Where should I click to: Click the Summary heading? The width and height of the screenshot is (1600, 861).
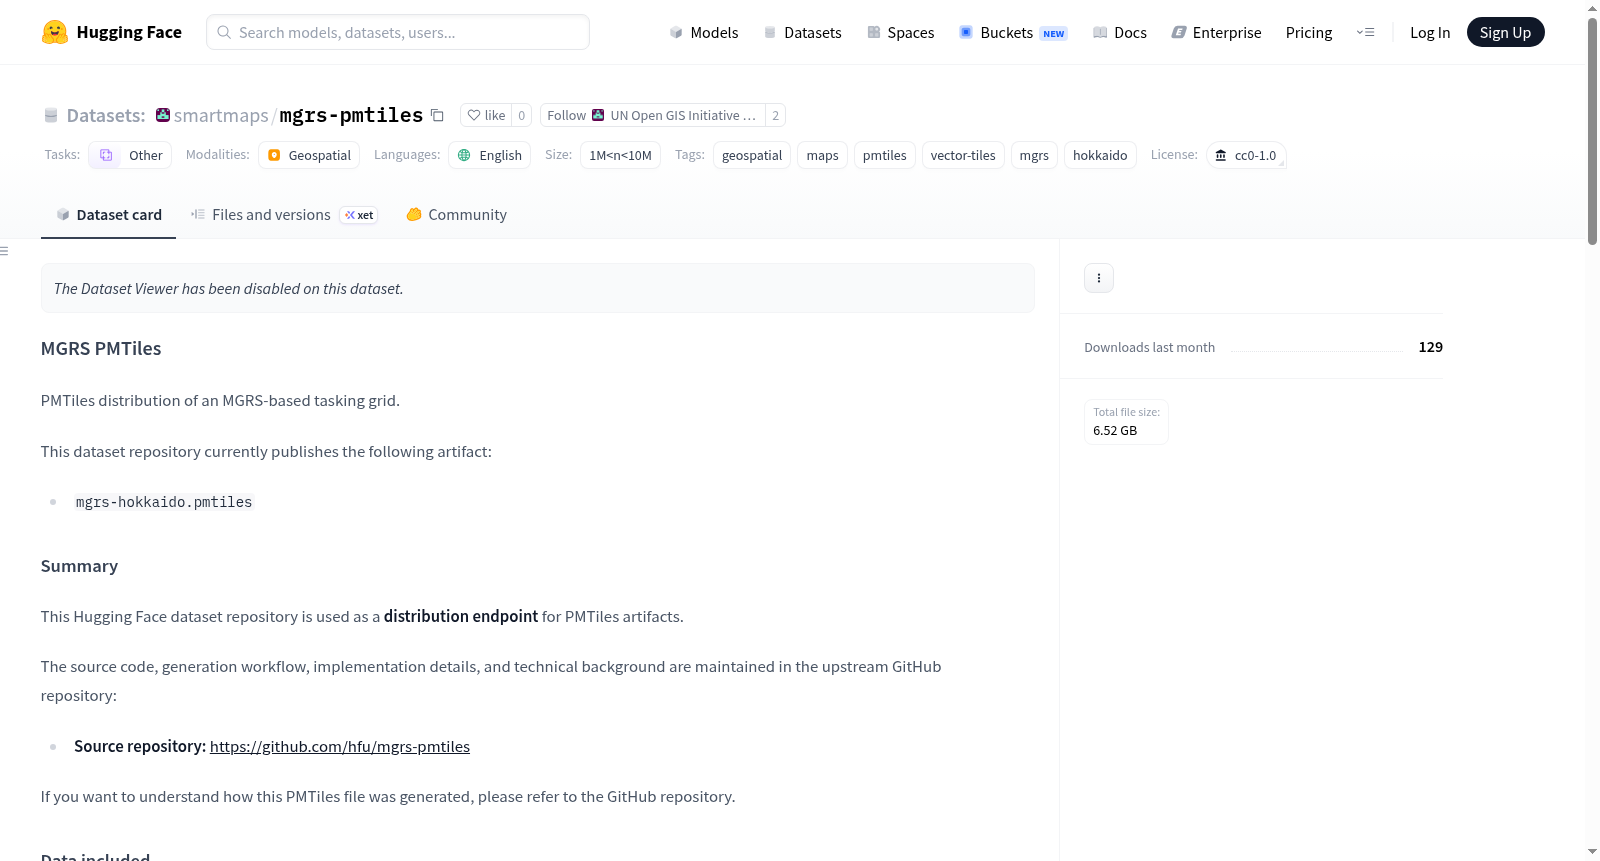79,566
